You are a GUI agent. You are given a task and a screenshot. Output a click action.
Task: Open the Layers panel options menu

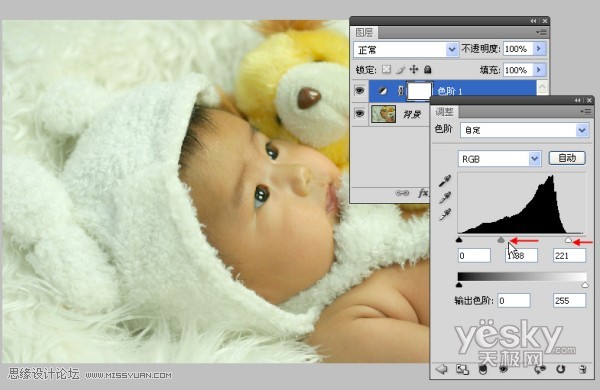(542, 33)
